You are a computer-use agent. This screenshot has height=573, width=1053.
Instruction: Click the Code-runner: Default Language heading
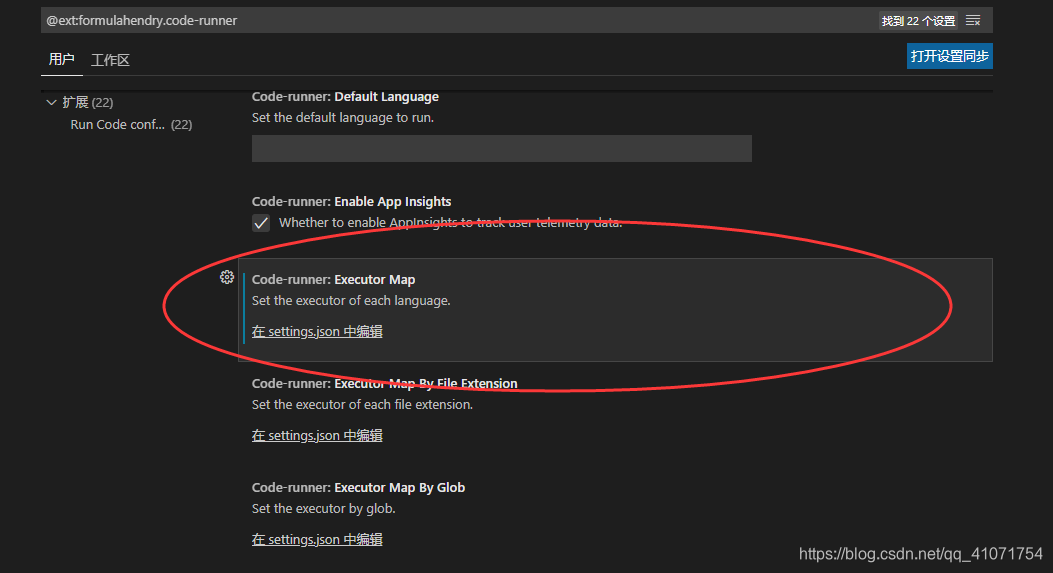pos(345,97)
